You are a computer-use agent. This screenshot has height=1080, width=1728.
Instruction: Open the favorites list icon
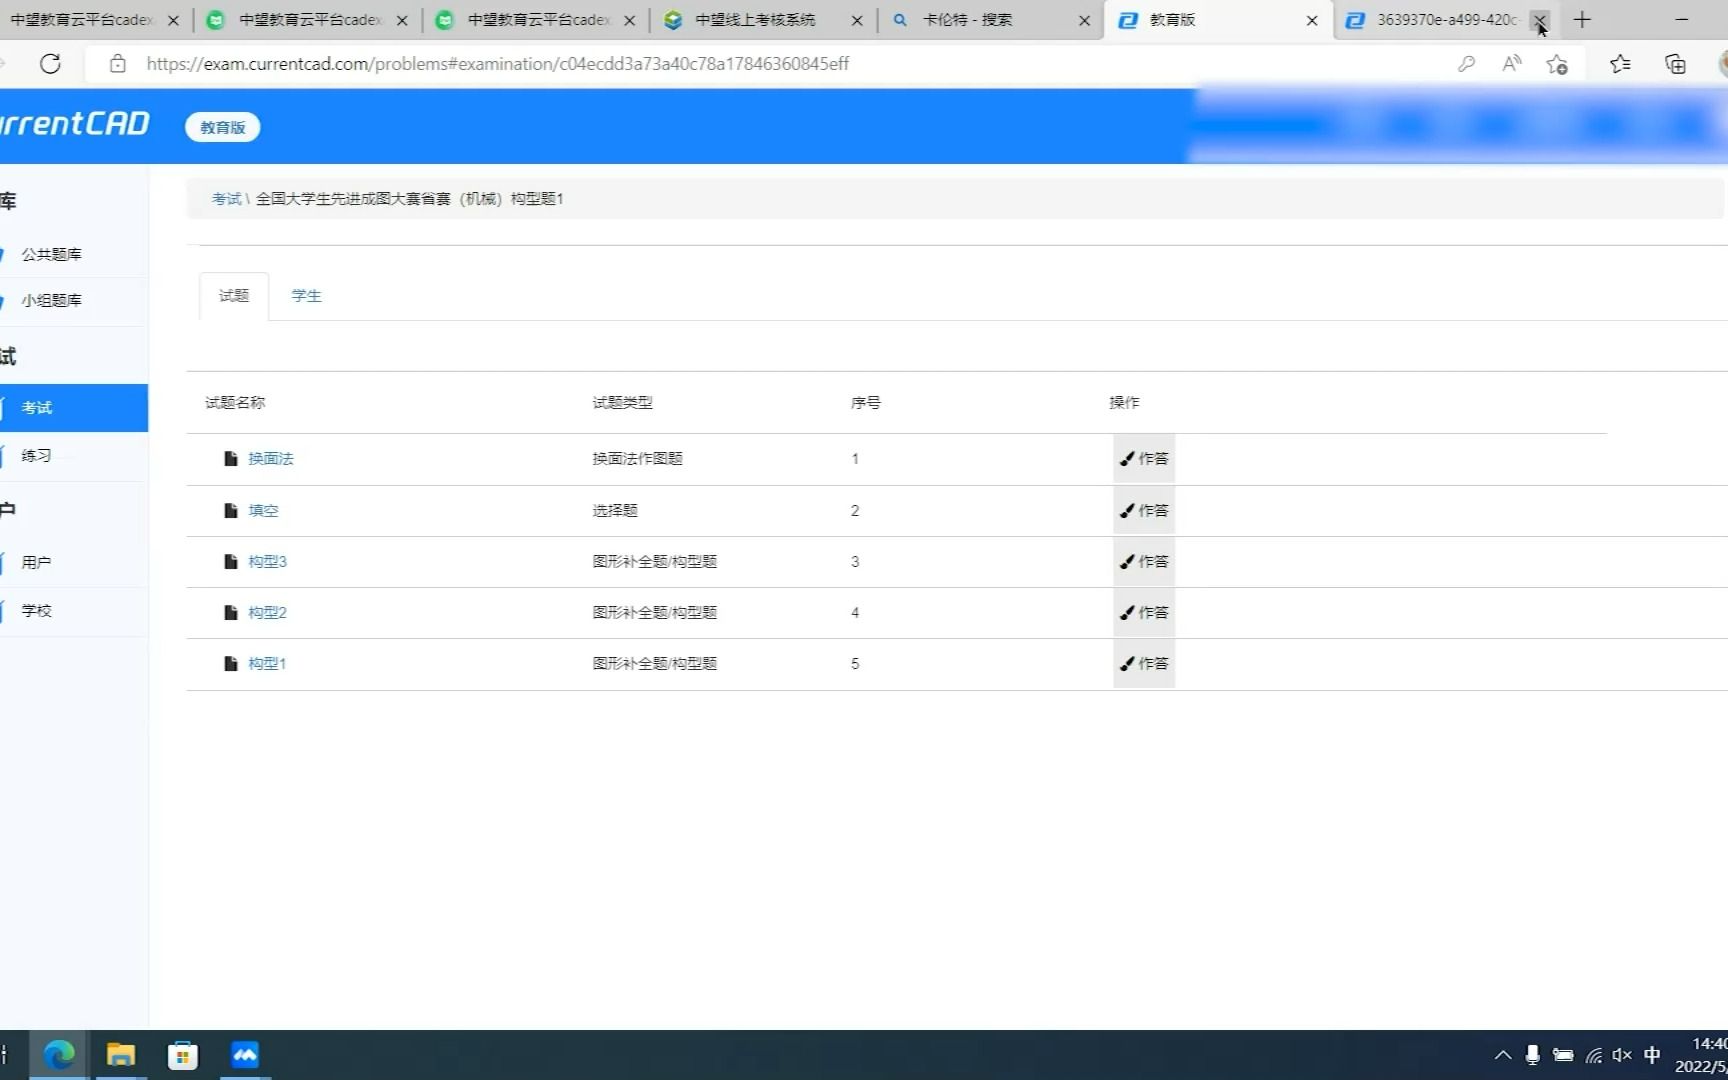1621,64
